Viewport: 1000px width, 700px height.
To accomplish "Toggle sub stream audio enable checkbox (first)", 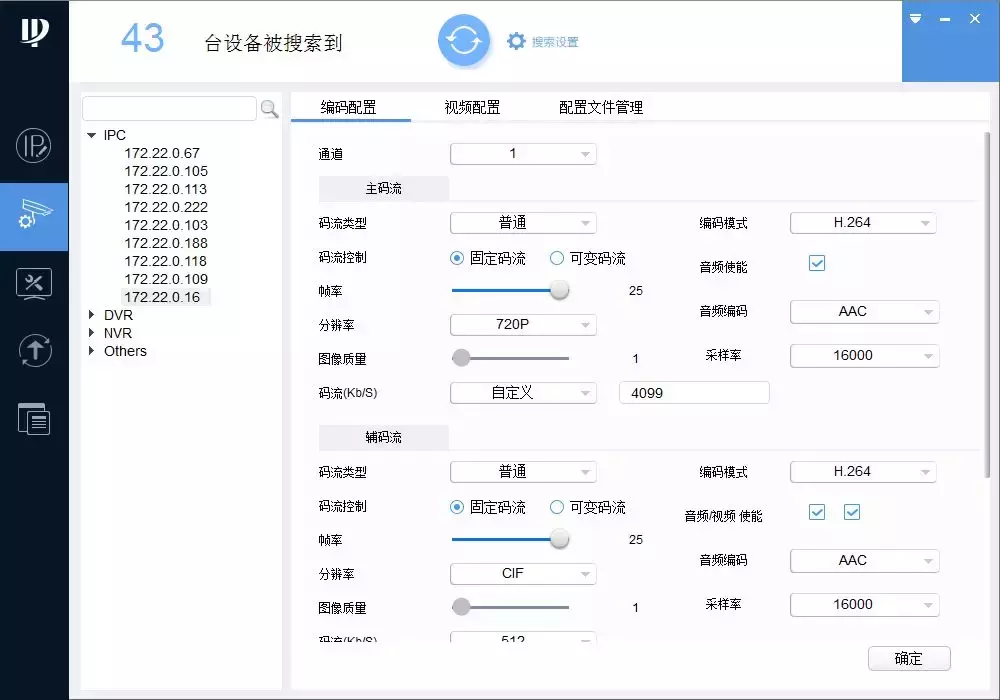I will click(x=817, y=512).
